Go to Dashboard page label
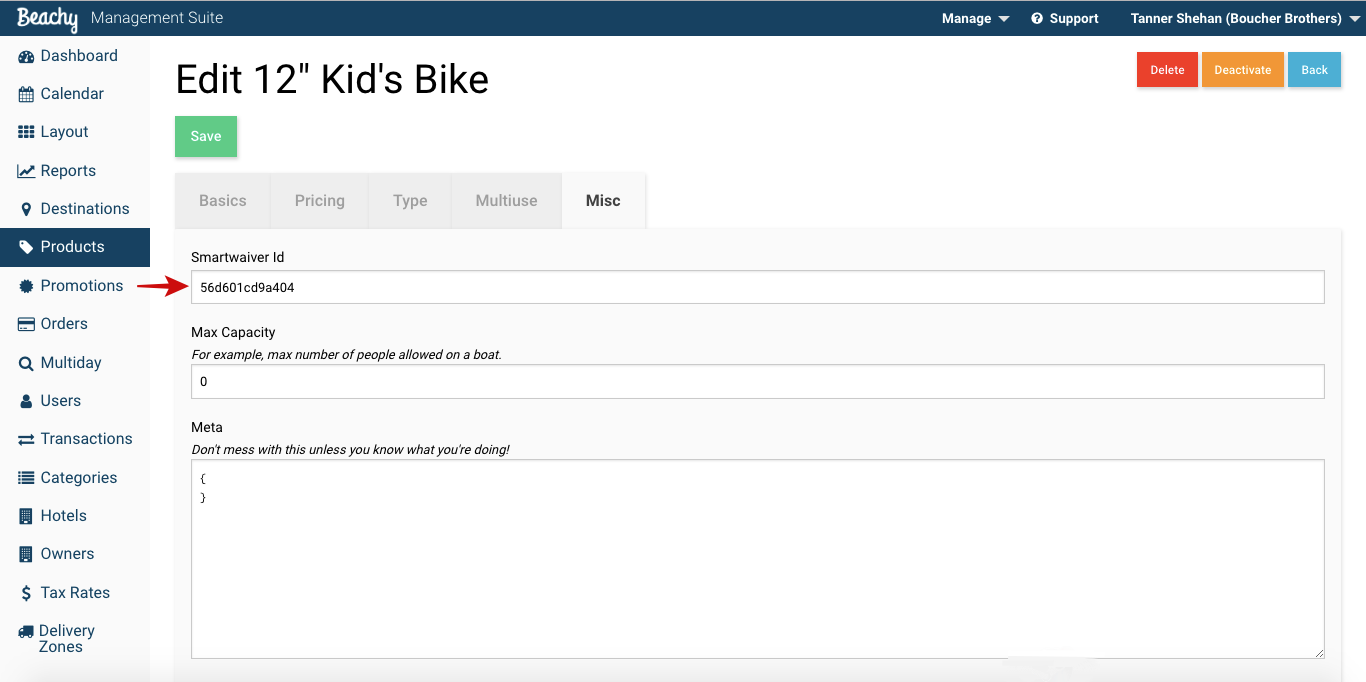The image size is (1366, 682). point(79,56)
